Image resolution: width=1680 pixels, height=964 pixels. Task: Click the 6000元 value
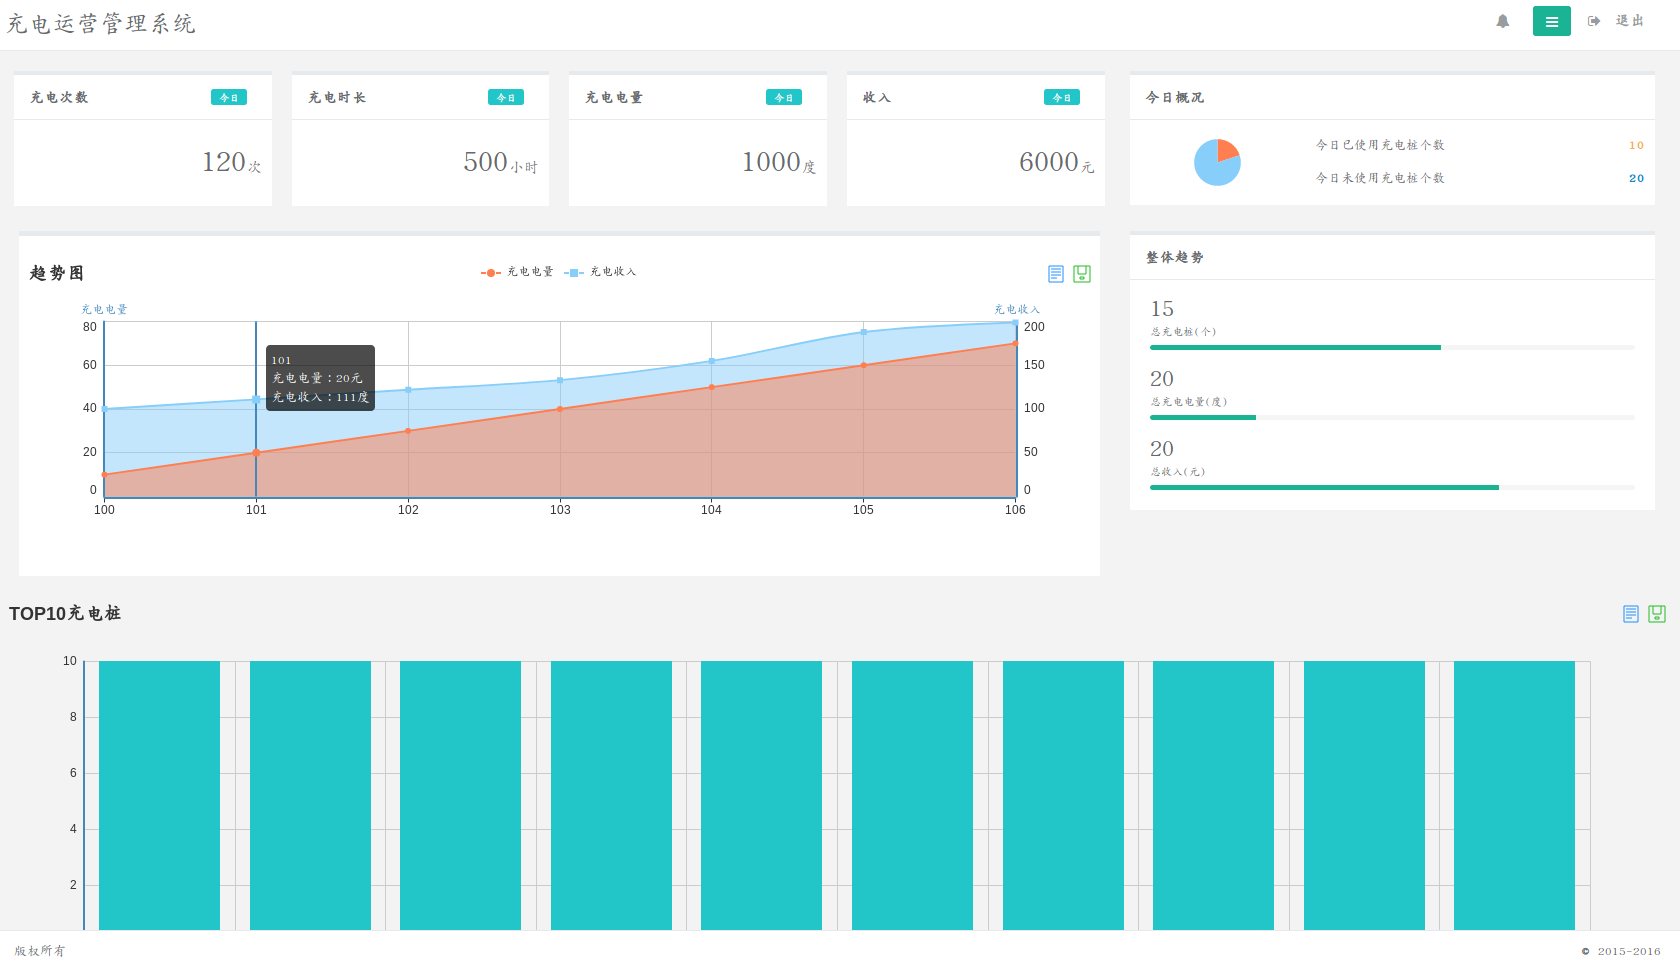[1056, 162]
